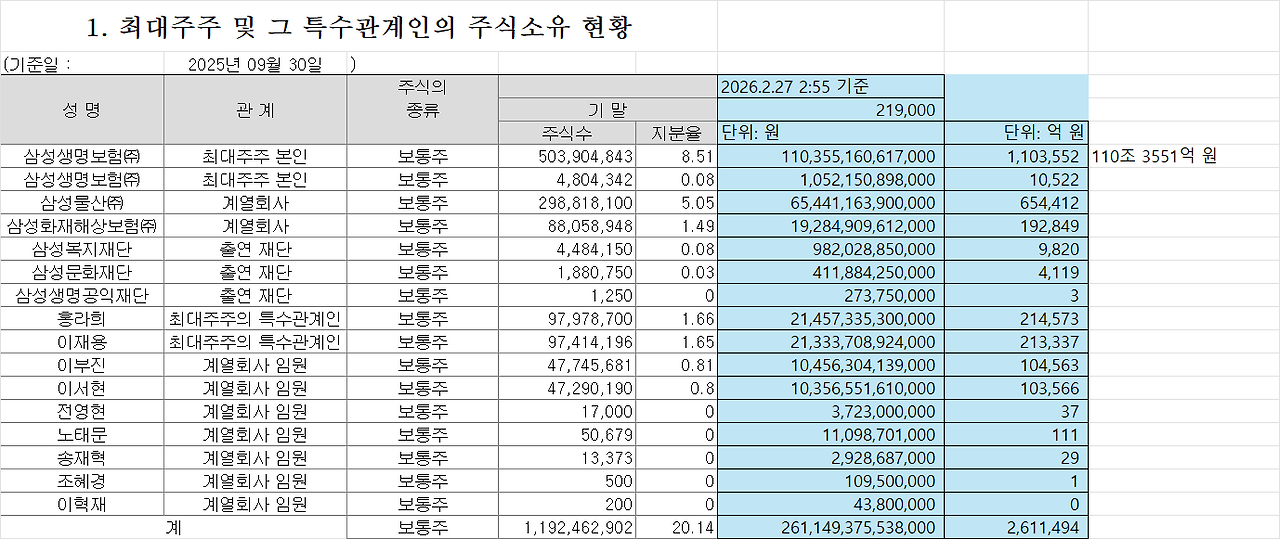Select the share count '97,978,700'
Screen dimensions: 1280x539
pyautogui.click(x=566, y=318)
